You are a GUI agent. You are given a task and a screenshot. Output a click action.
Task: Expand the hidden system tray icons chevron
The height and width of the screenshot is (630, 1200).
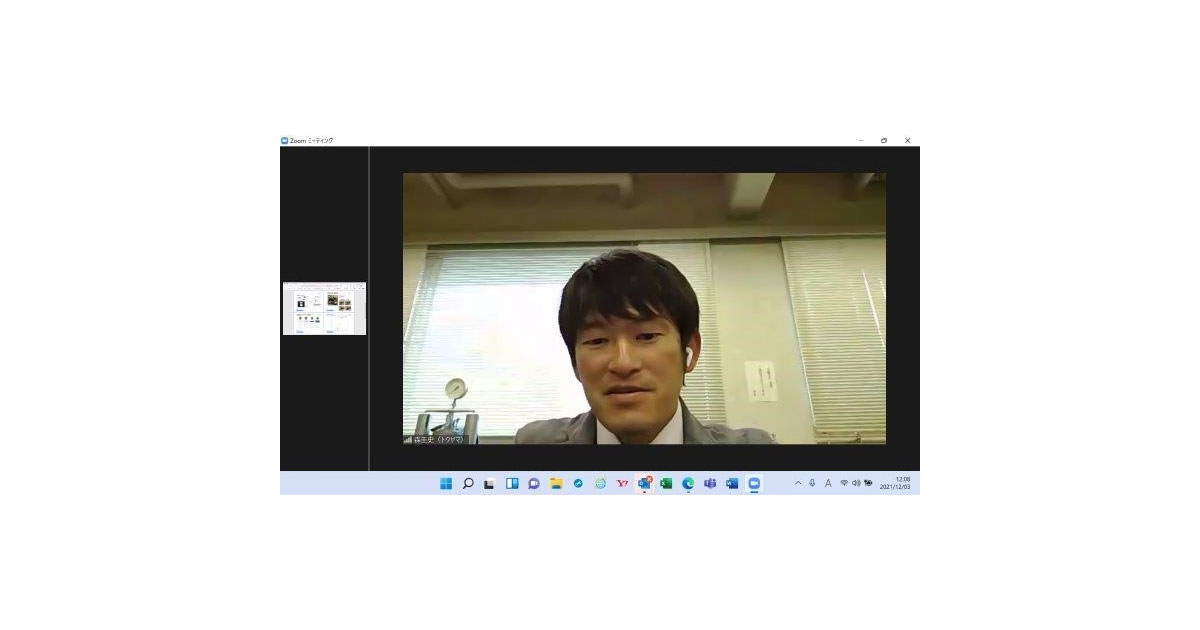coord(798,484)
